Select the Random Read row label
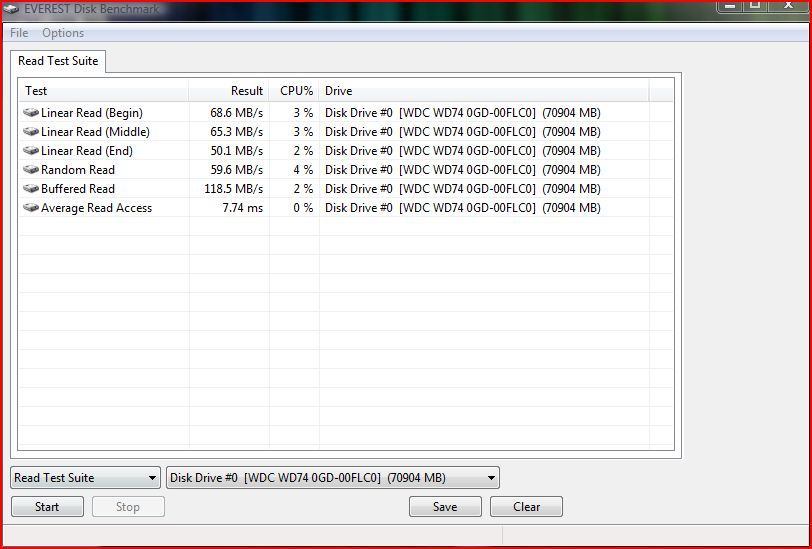Image resolution: width=812 pixels, height=549 pixels. 78,169
